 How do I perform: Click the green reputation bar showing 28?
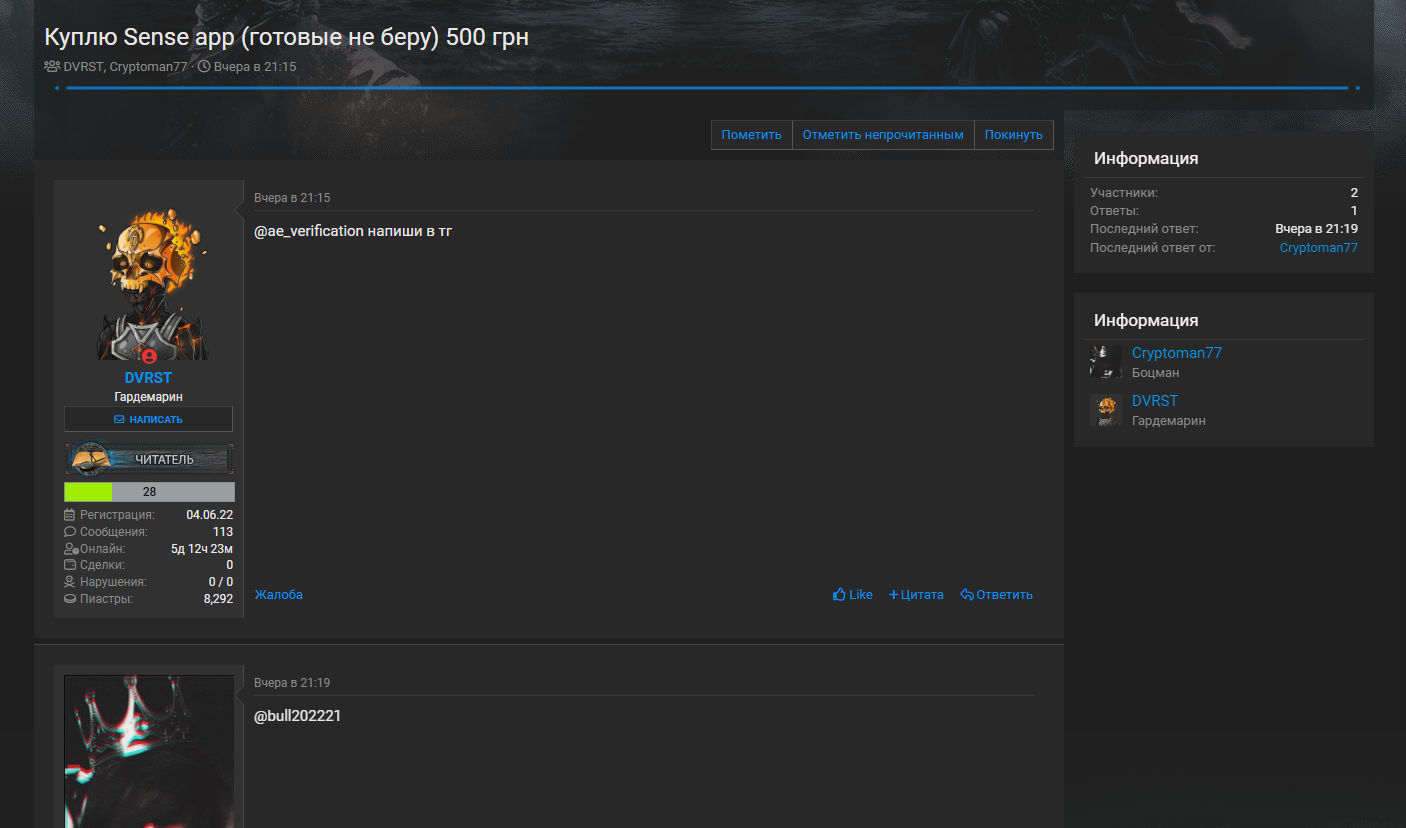149,492
